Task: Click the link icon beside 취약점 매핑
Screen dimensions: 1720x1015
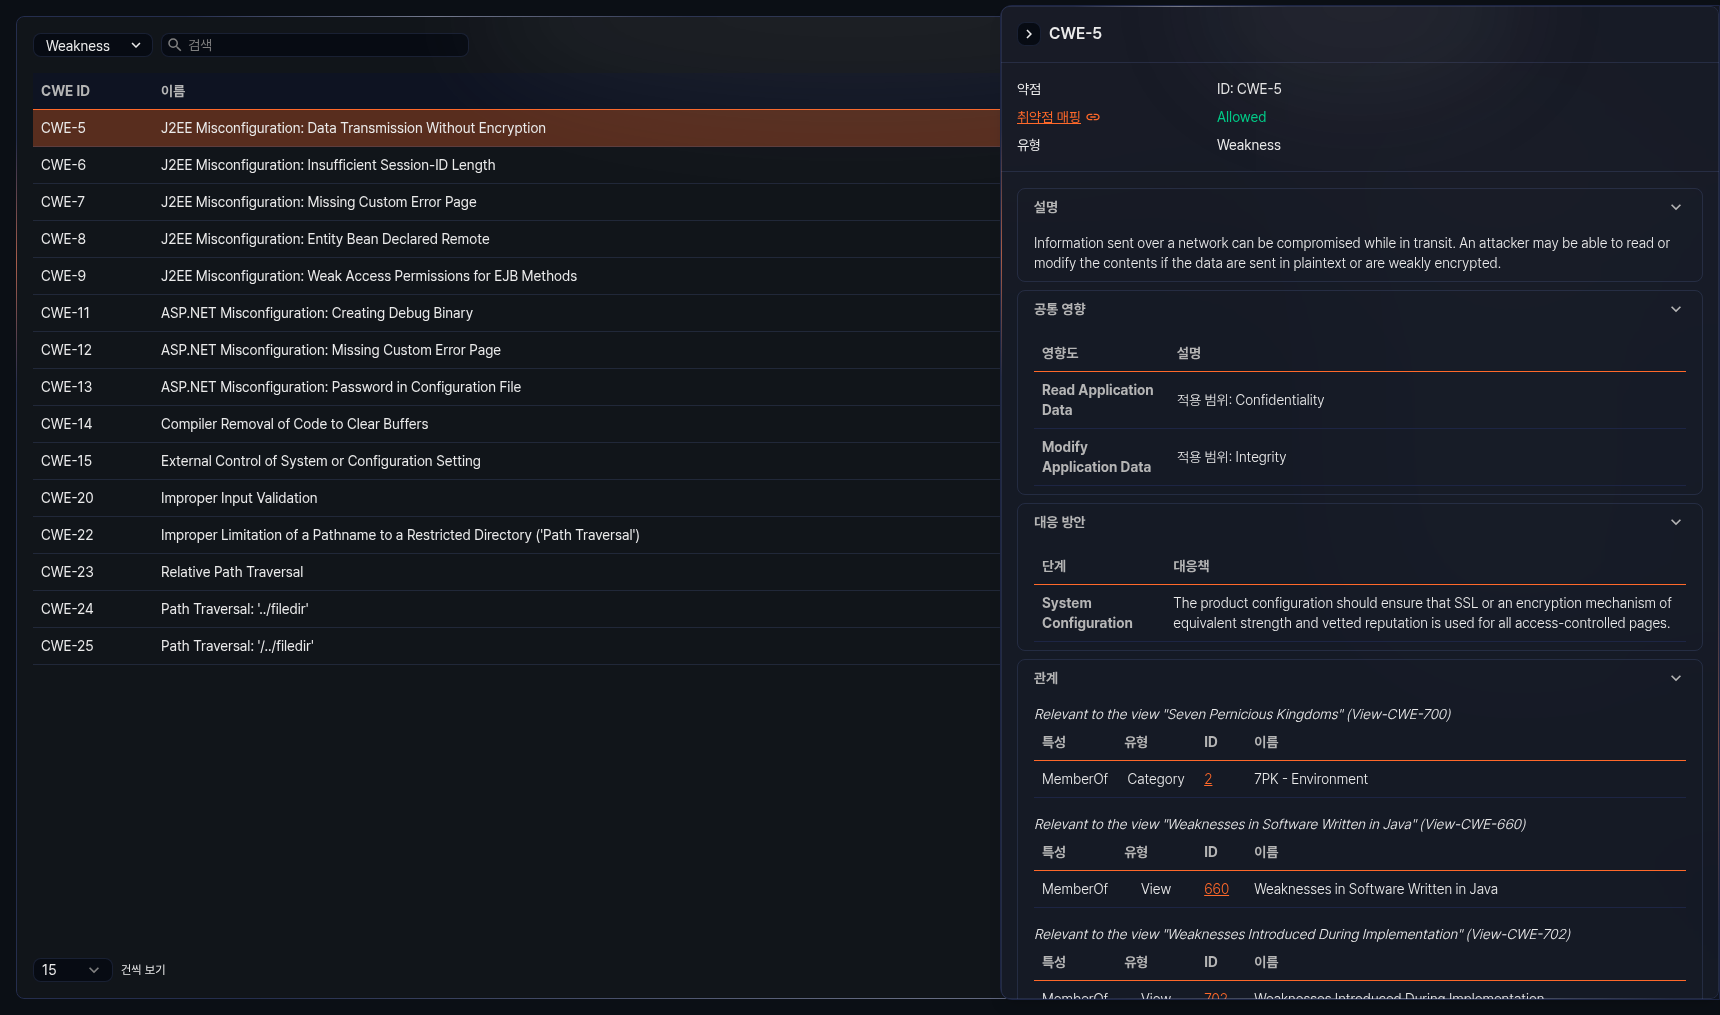Action: coord(1093,117)
